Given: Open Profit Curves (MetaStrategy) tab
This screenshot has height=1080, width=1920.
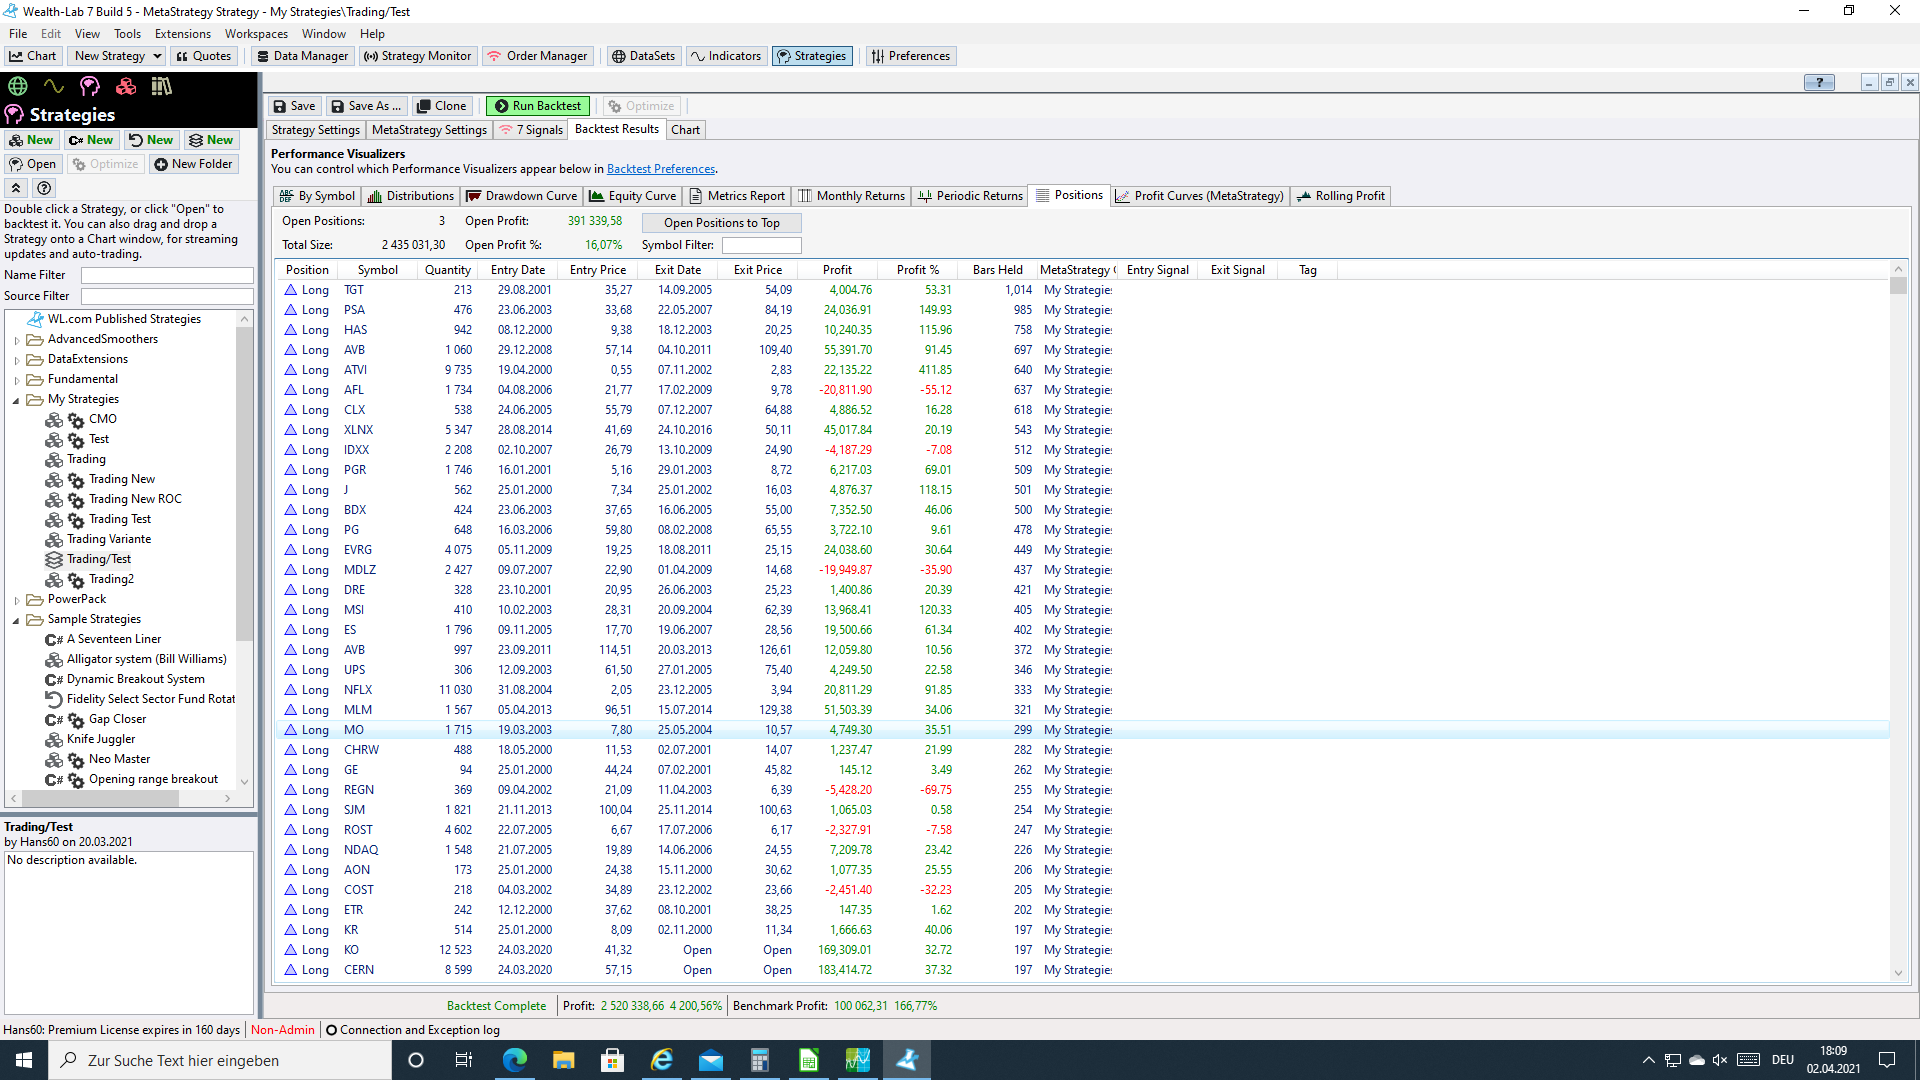Looking at the screenshot, I should point(1200,196).
